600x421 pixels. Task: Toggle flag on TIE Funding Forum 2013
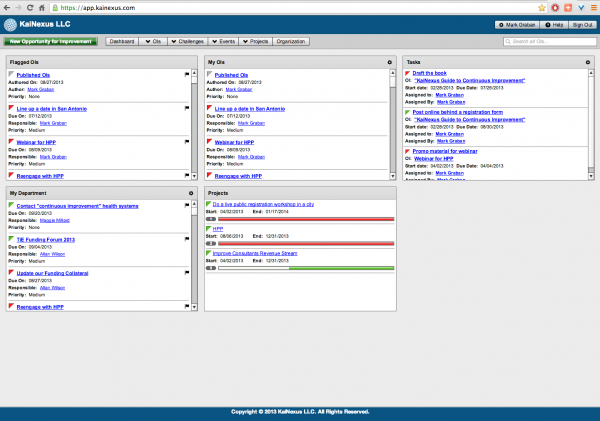coord(187,239)
